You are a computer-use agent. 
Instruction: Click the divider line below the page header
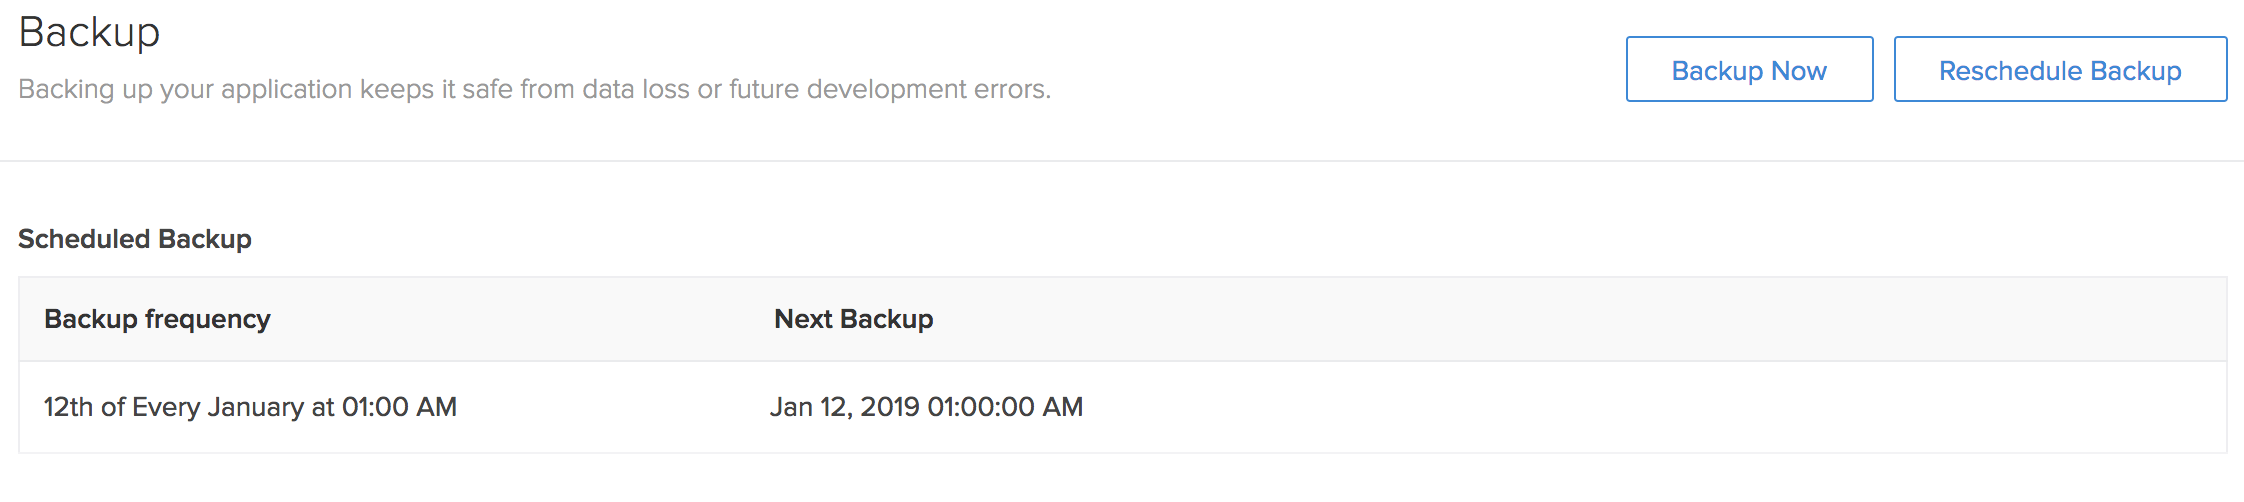coord(1122,161)
